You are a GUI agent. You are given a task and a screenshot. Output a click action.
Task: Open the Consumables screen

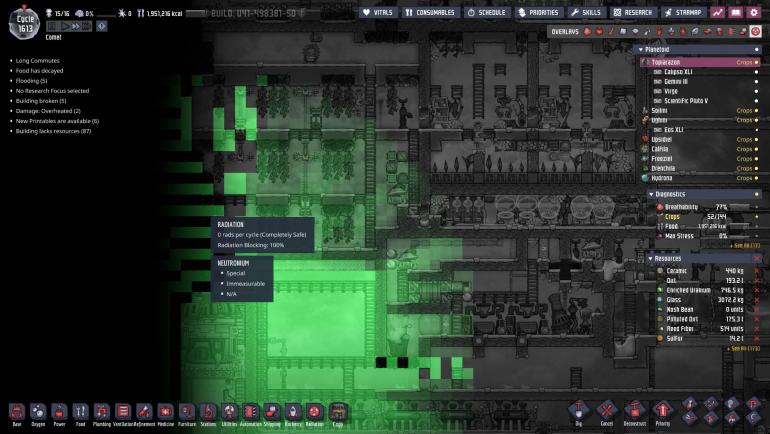coord(430,12)
